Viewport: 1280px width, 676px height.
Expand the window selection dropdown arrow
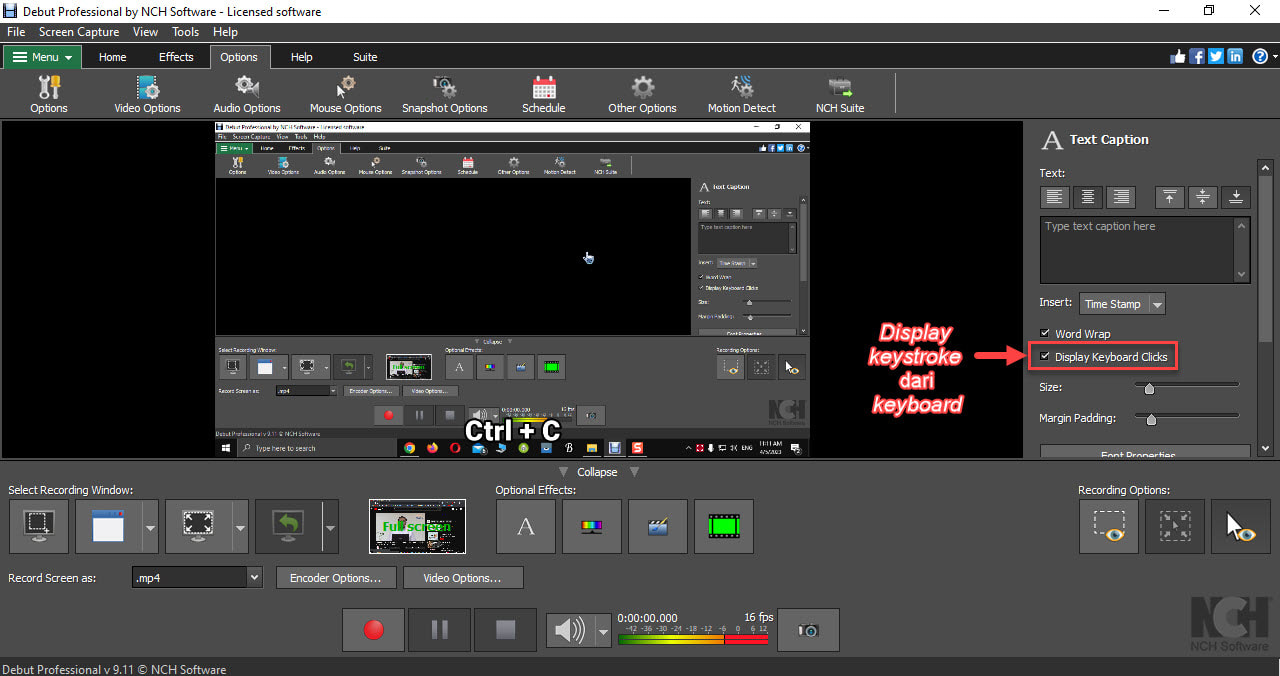[x=150, y=526]
